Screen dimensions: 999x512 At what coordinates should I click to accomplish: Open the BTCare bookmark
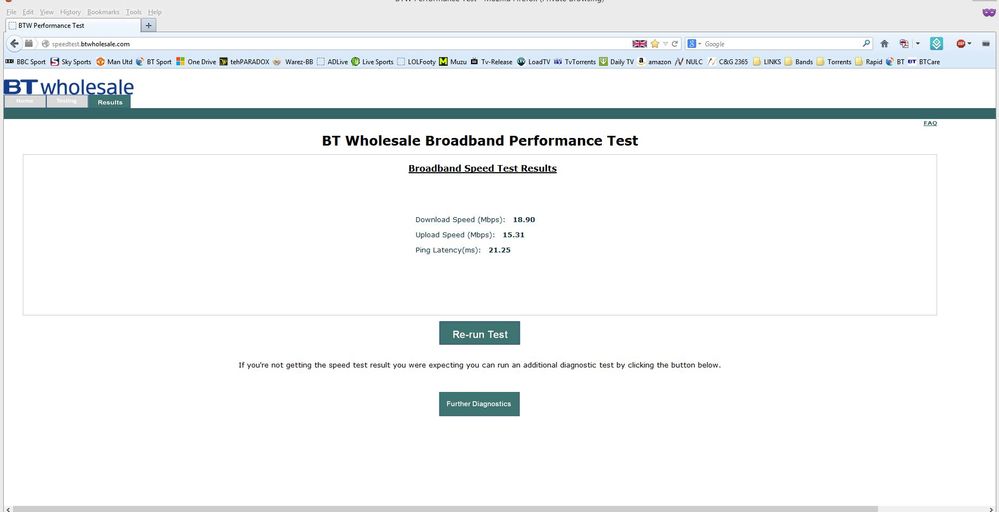click(x=924, y=62)
